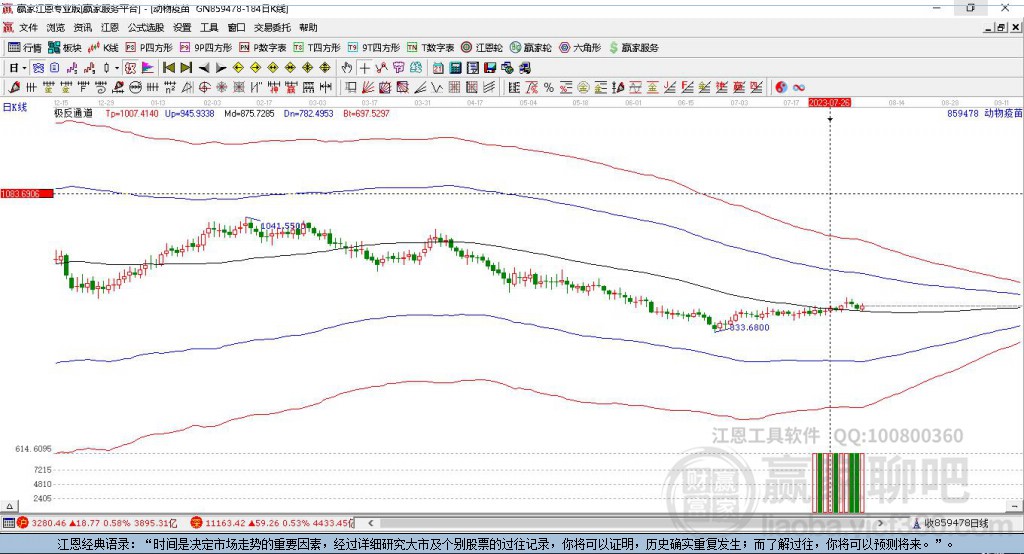Viewport: 1024px width, 554px height.
Task: Select the pencil drawing tool icon
Action: (14, 88)
